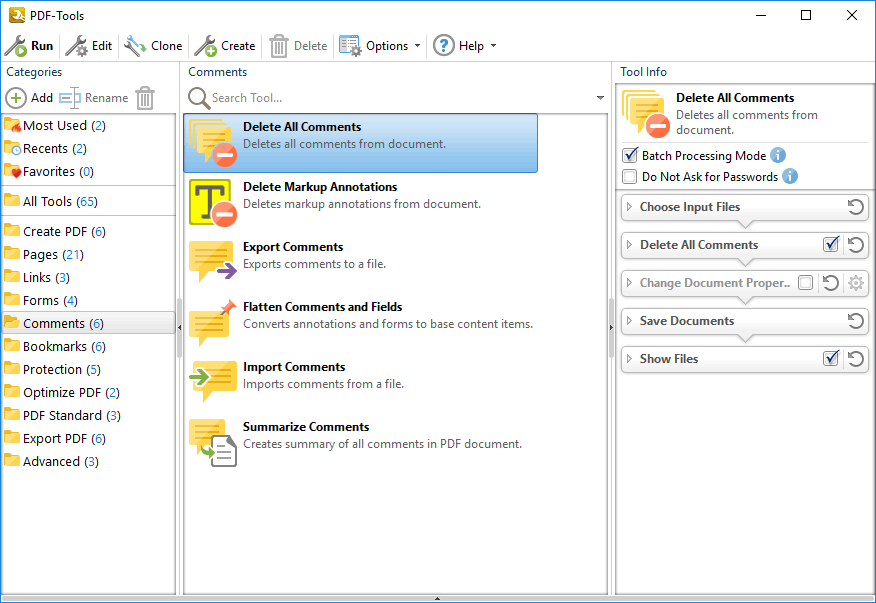The height and width of the screenshot is (603, 876).
Task: Toggle Batch Processing Mode checkbox
Action: (630, 155)
